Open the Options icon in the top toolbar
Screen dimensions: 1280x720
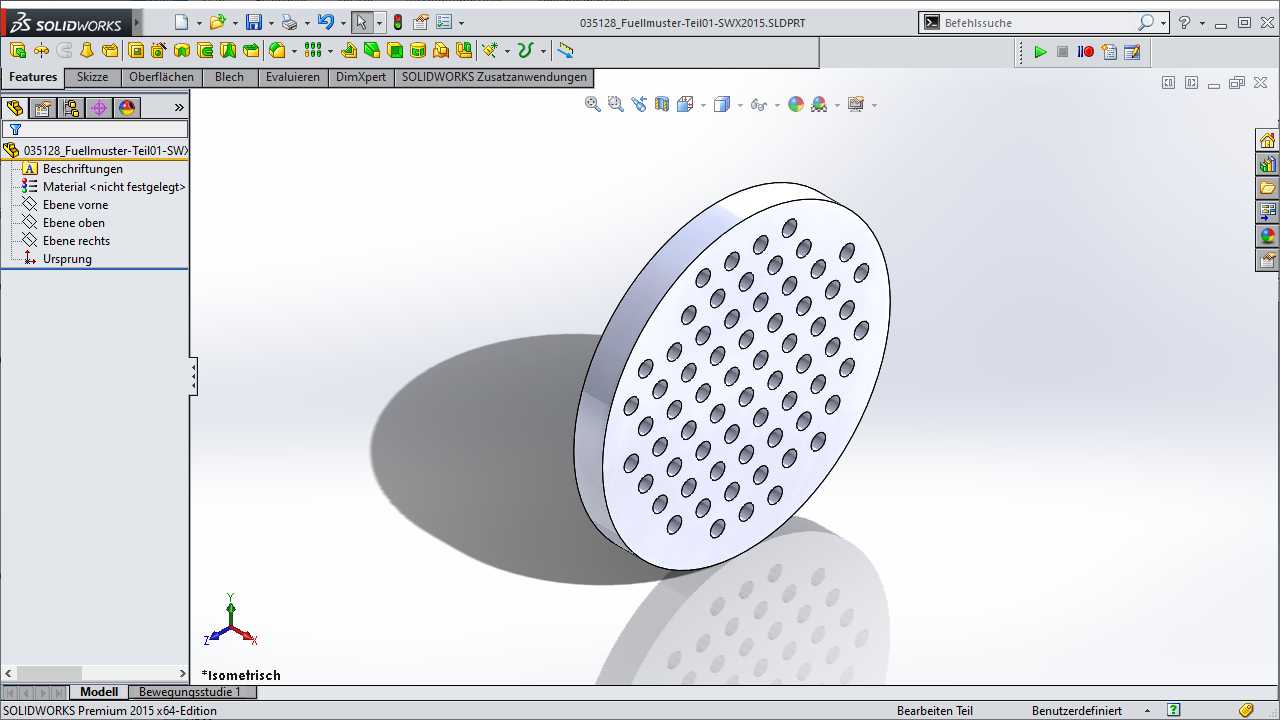[444, 22]
